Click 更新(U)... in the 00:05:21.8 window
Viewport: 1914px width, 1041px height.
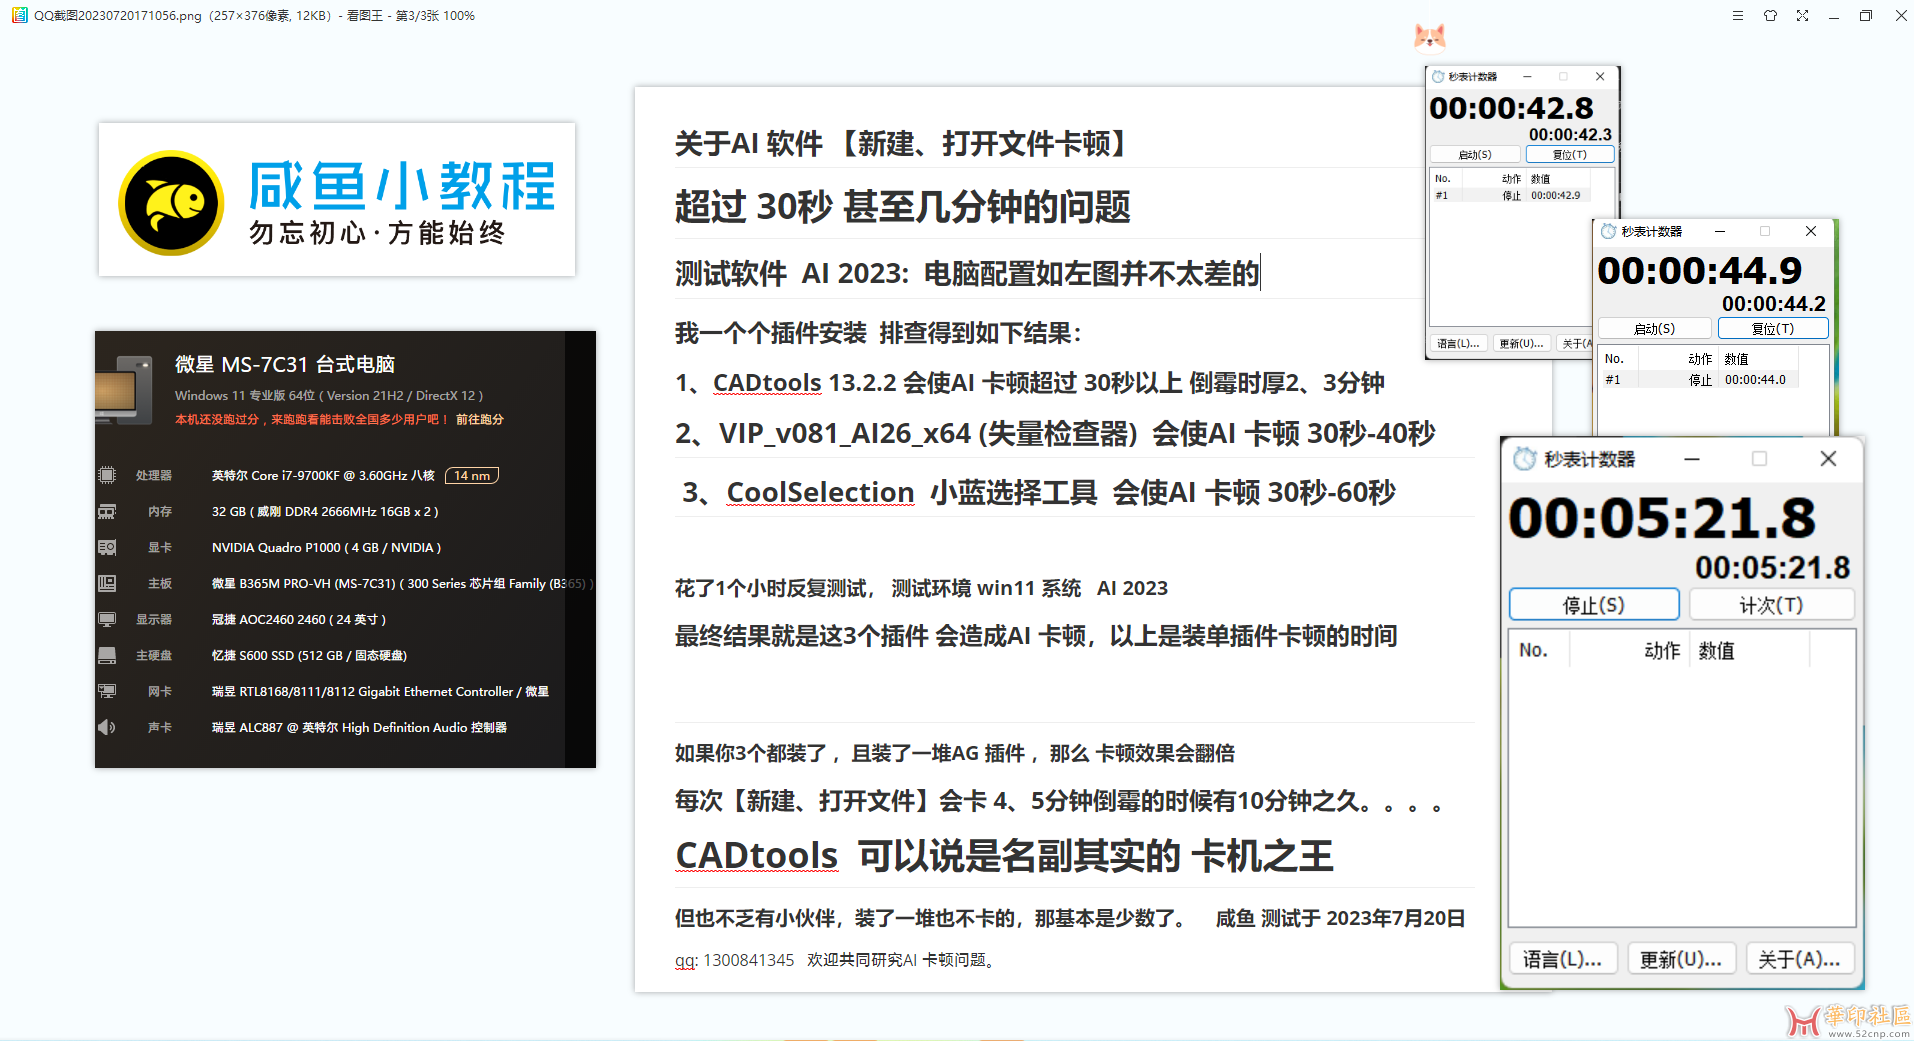1681,959
